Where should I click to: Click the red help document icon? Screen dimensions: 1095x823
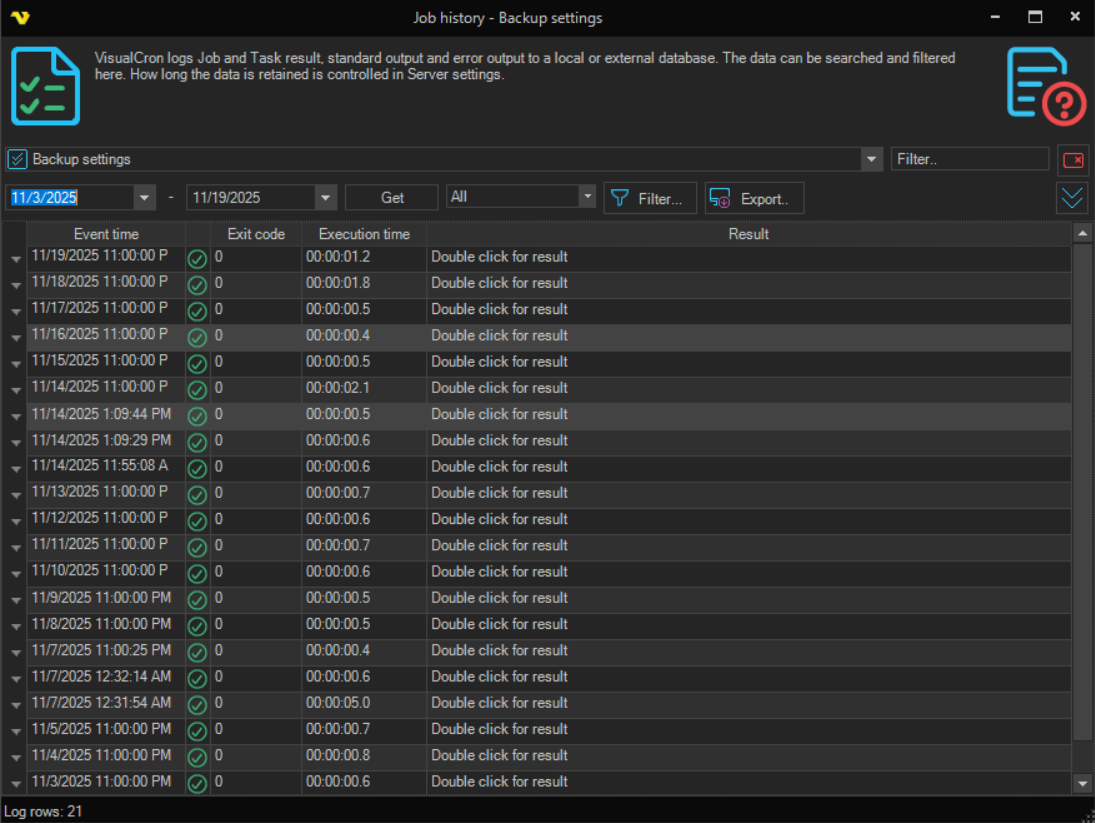click(1045, 86)
